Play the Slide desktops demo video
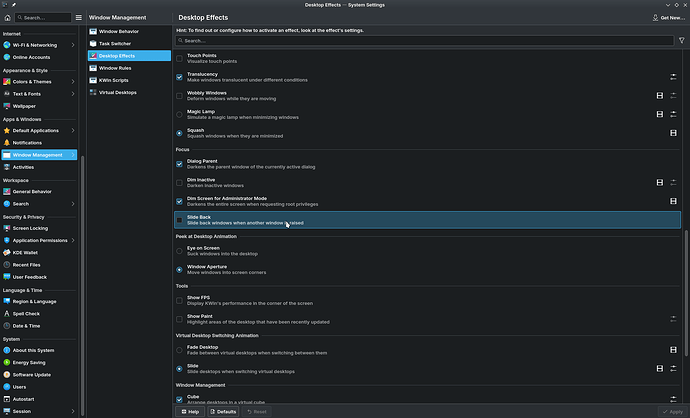The width and height of the screenshot is (690, 418). pos(660,369)
